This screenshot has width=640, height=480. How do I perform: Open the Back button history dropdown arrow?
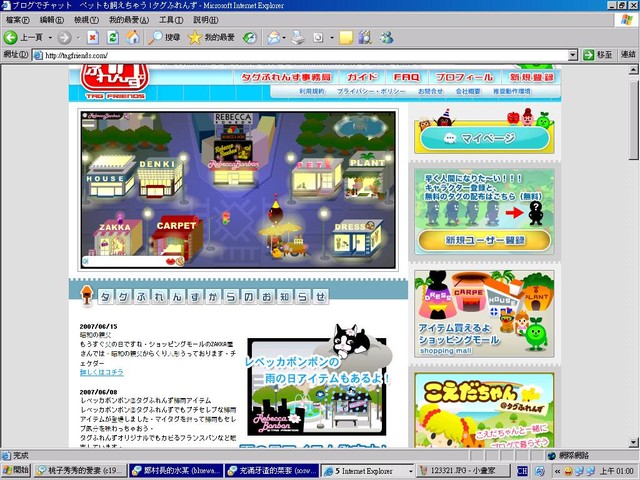50,38
